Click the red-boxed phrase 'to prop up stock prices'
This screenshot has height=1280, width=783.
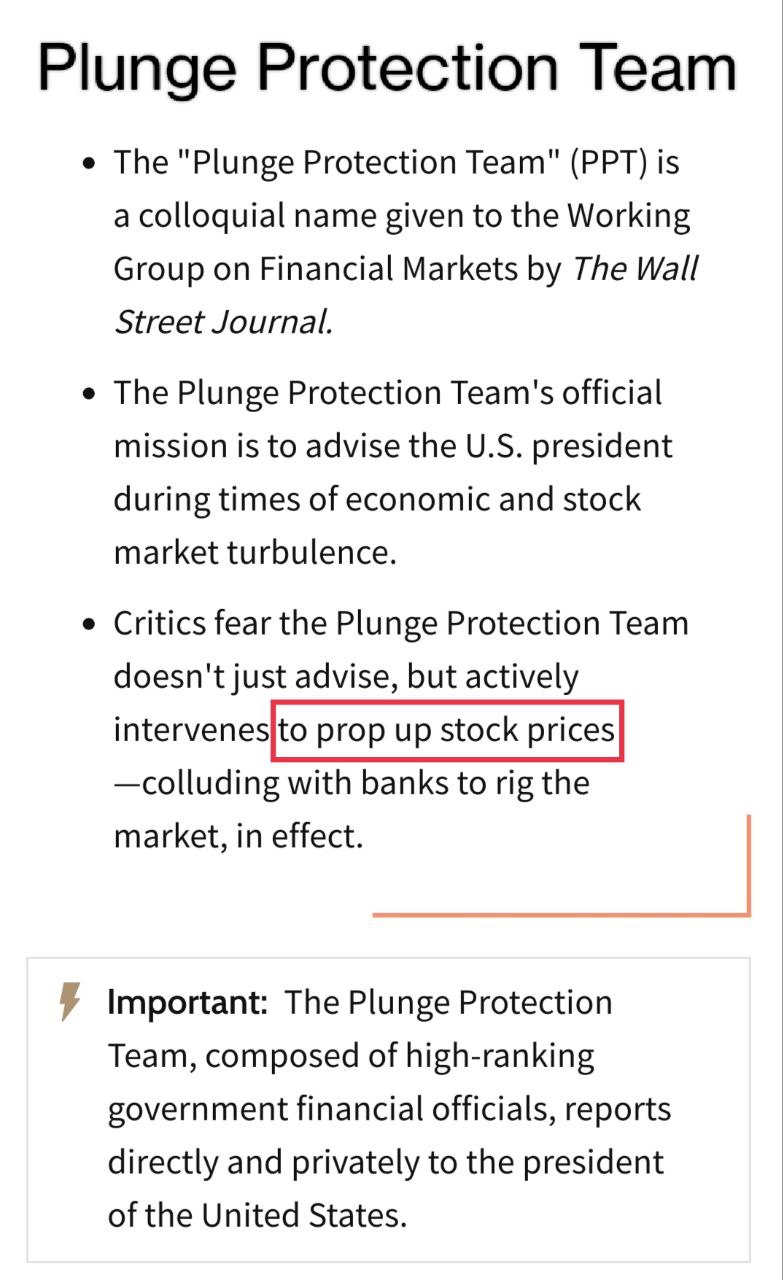coord(447,730)
